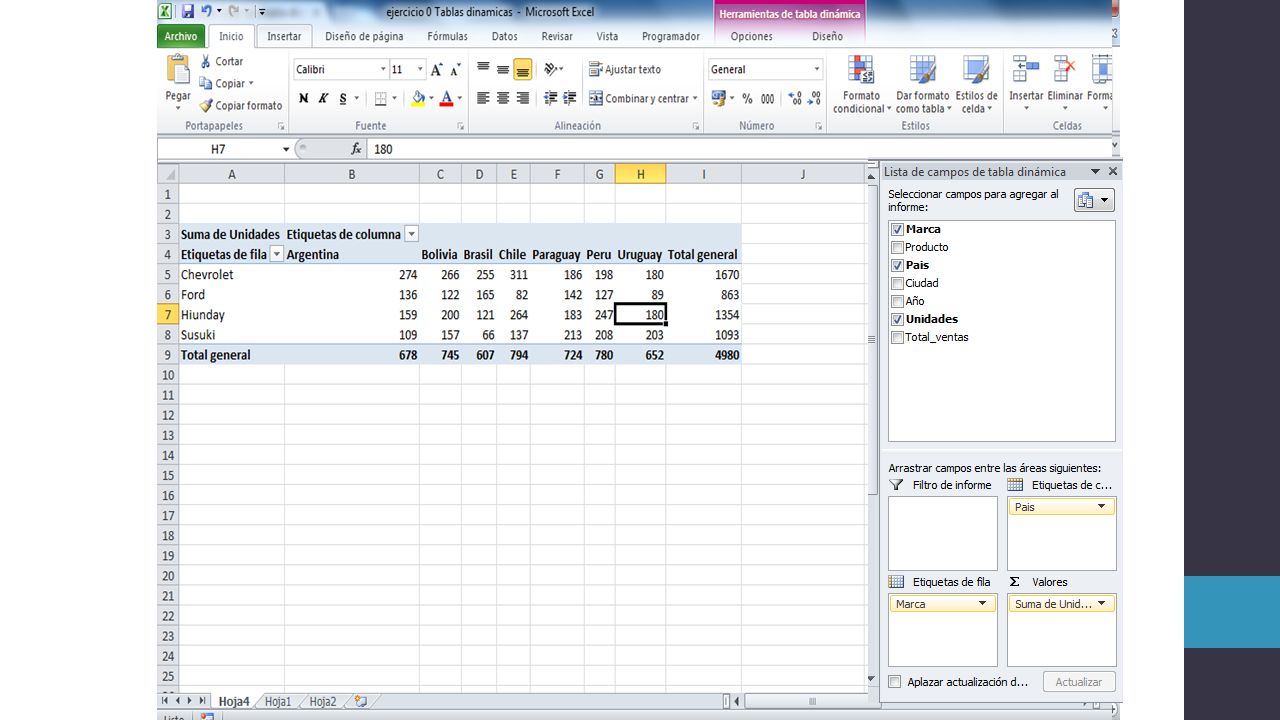Open the General number format dropdown

click(817, 70)
